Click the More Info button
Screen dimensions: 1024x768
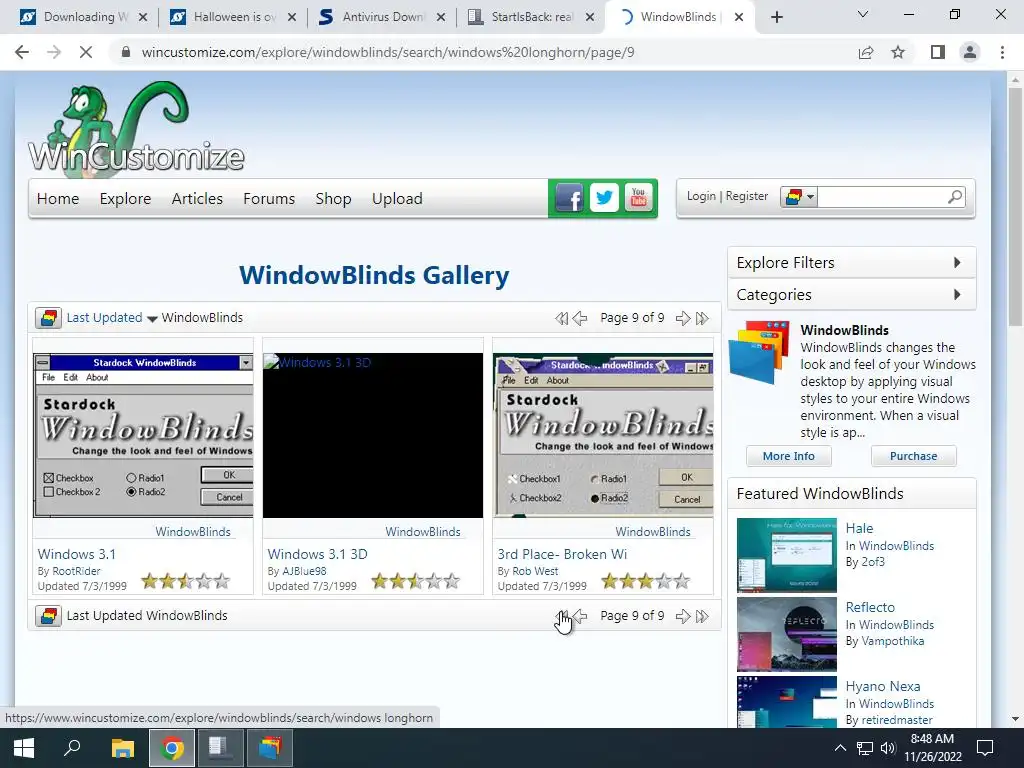(789, 456)
